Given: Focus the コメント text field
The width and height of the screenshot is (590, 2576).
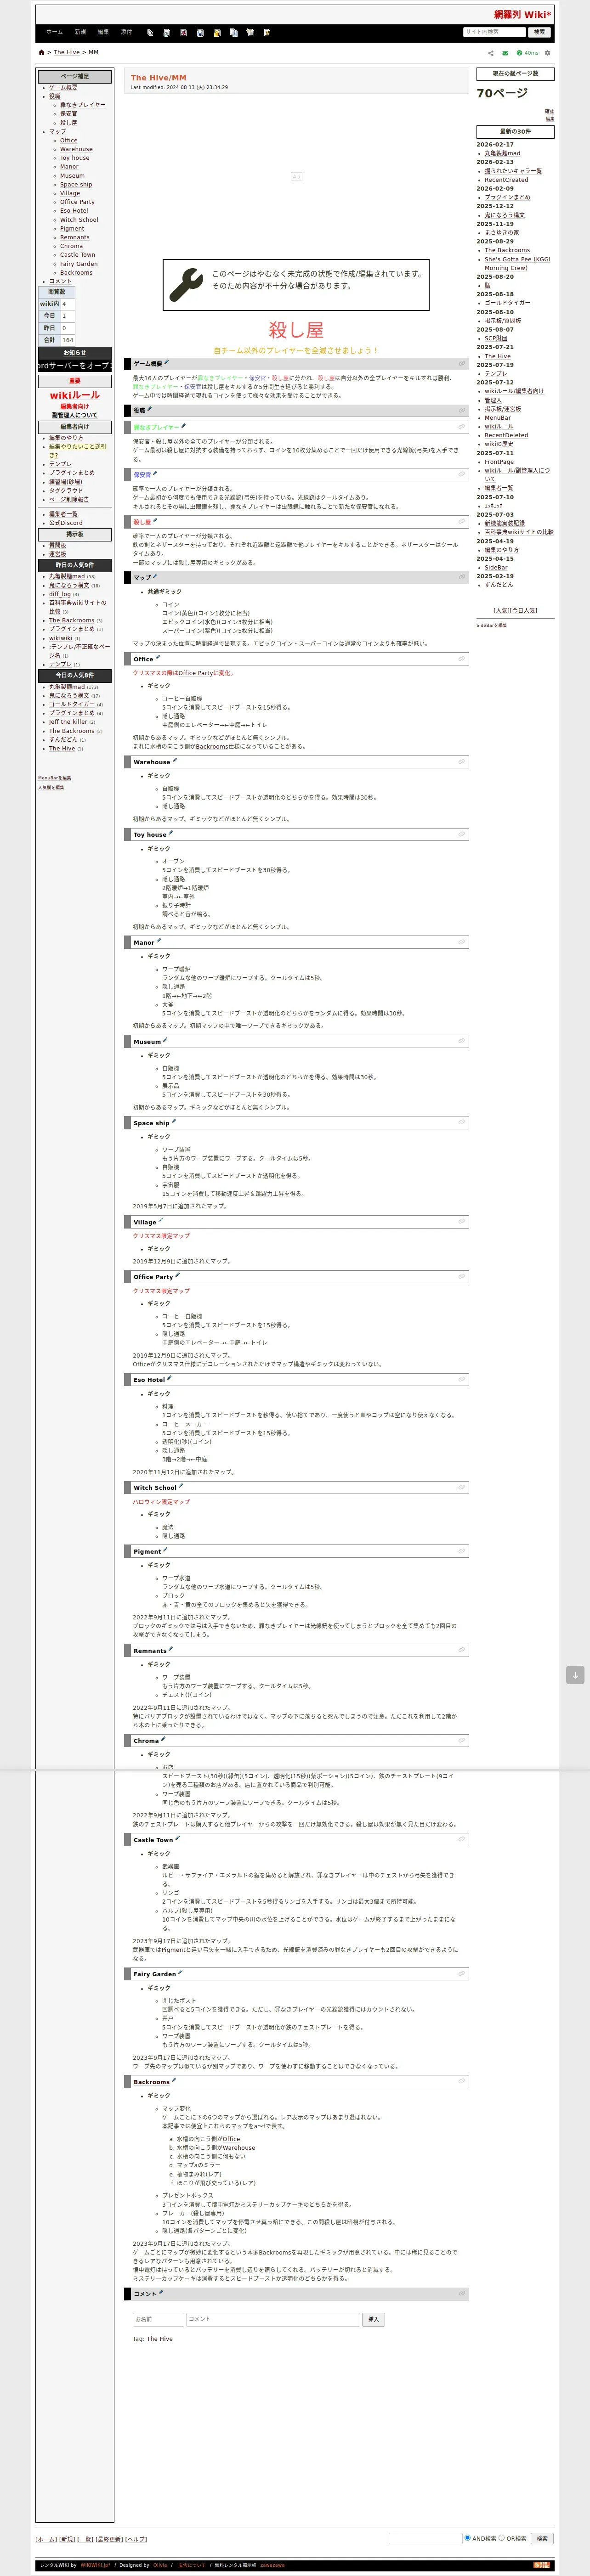Looking at the screenshot, I should click(x=272, y=2320).
